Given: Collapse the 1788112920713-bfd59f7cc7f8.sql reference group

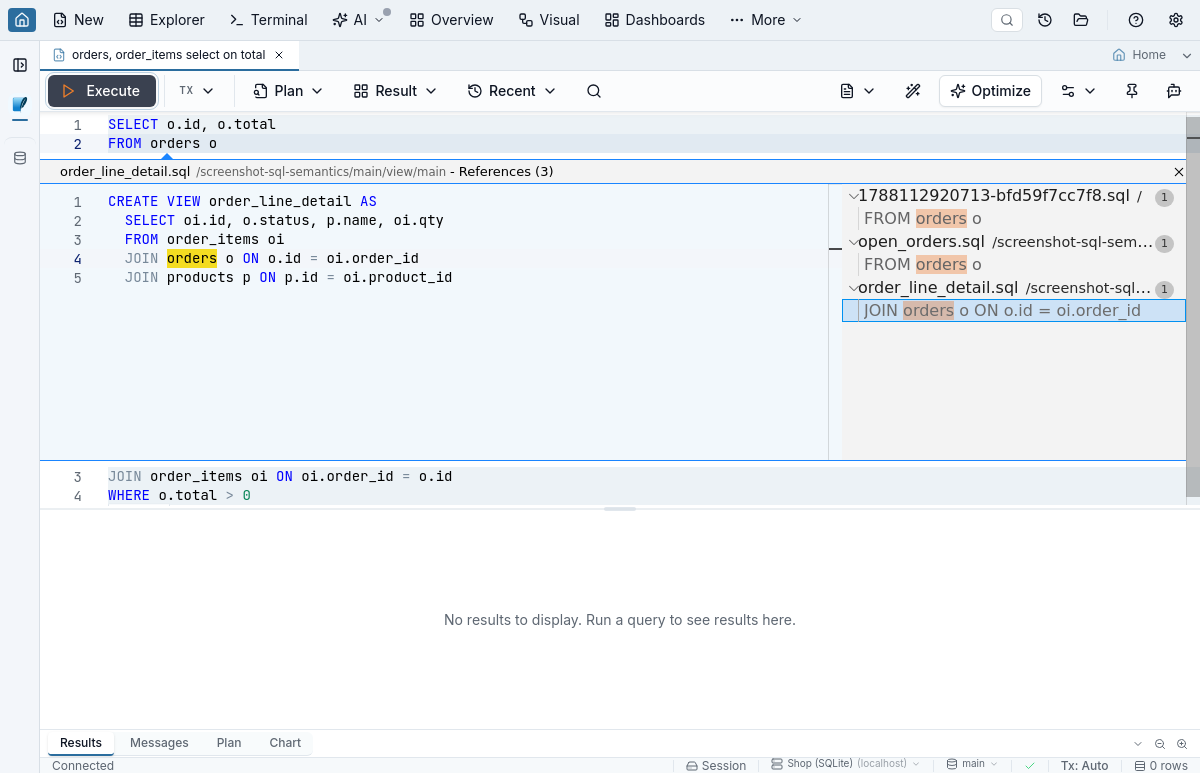Looking at the screenshot, I should [854, 196].
